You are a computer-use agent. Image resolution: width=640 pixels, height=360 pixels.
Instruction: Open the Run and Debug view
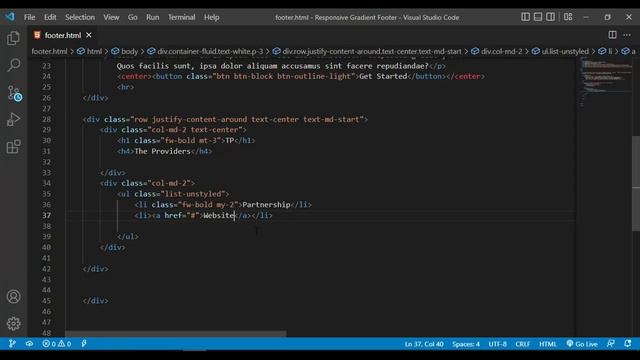[13, 119]
